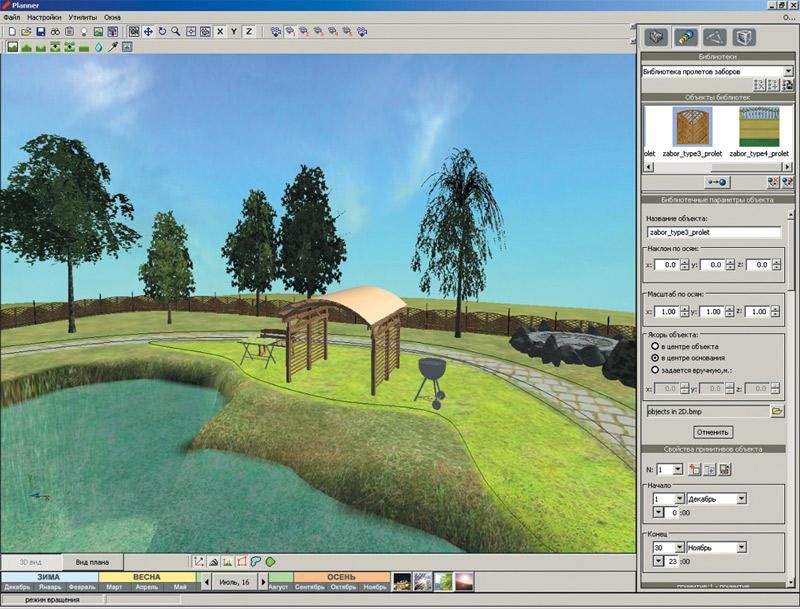Select the 'в центре объекта' anchor option

[655, 345]
